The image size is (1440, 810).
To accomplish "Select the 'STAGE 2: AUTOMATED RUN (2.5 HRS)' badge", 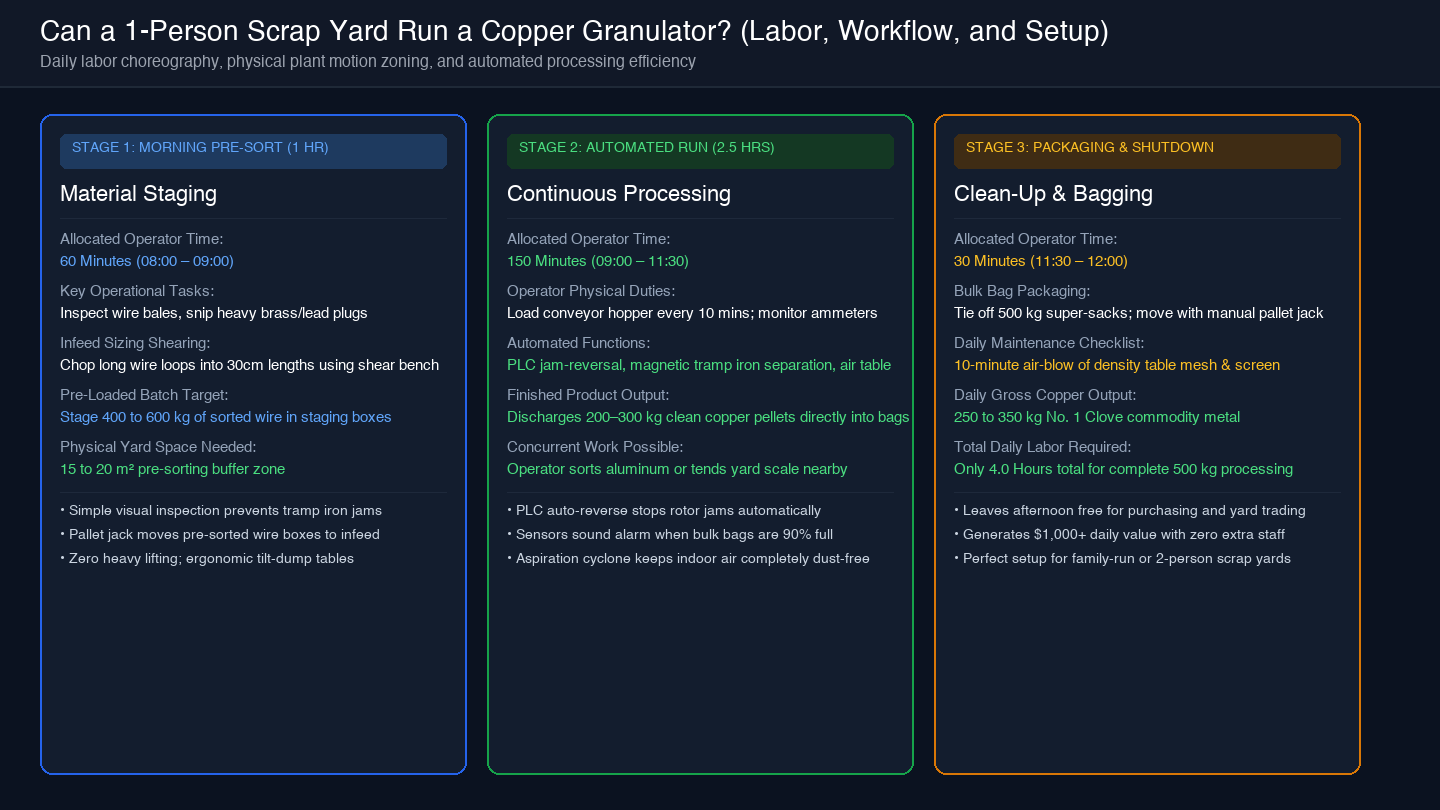I will [x=700, y=151].
